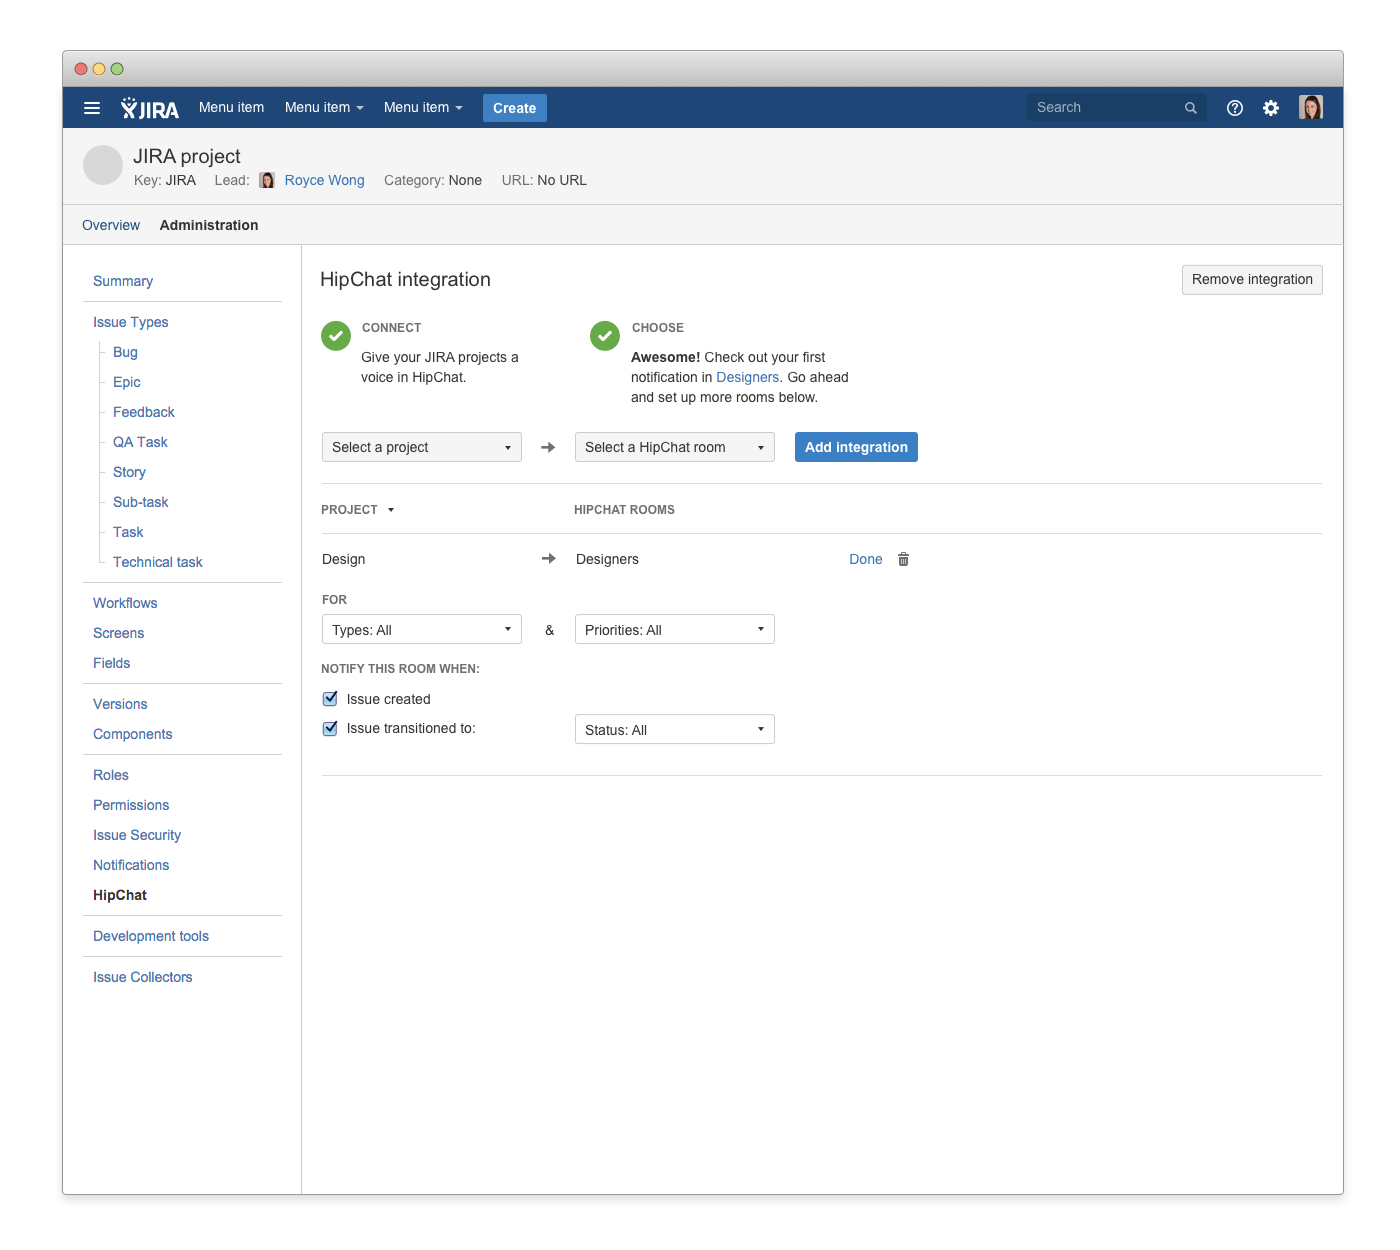Open Versions in the sidebar
Image resolution: width=1400 pixels, height=1250 pixels.
[x=120, y=704]
